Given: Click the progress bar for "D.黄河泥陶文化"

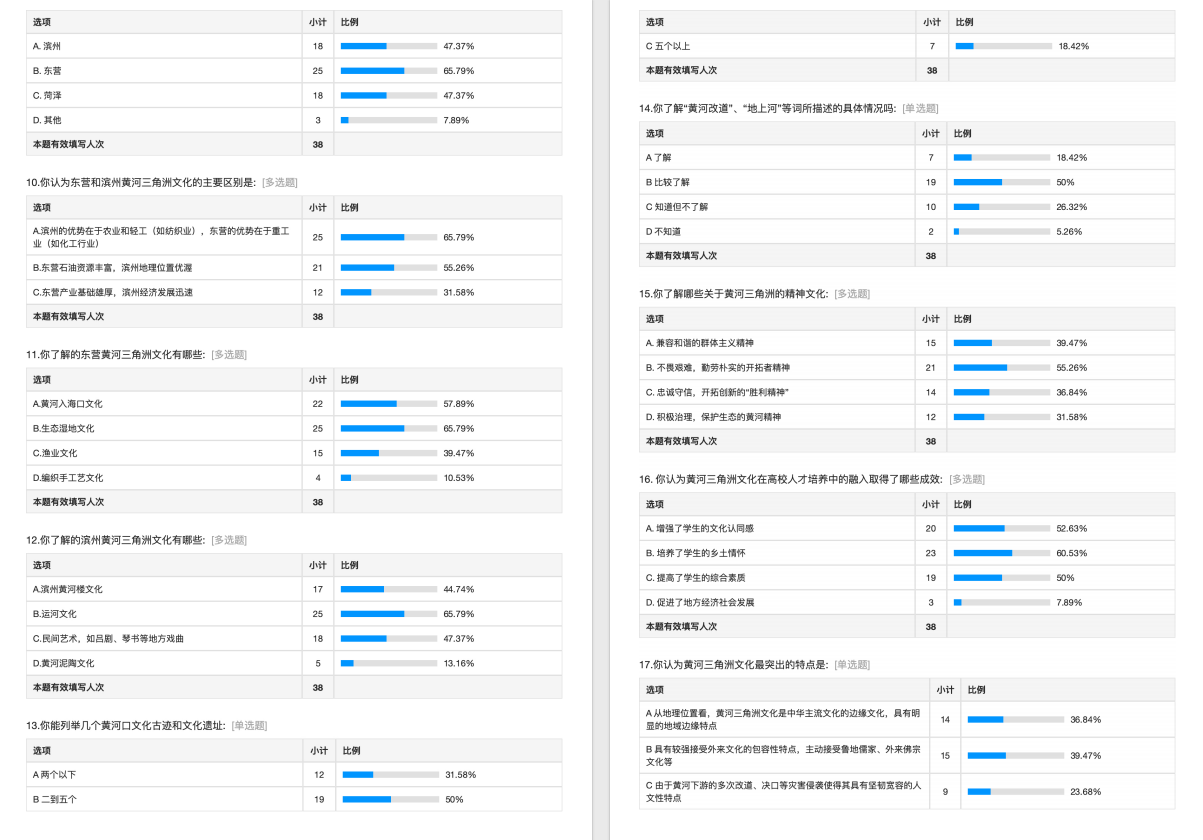Looking at the screenshot, I should pyautogui.click(x=388, y=663).
